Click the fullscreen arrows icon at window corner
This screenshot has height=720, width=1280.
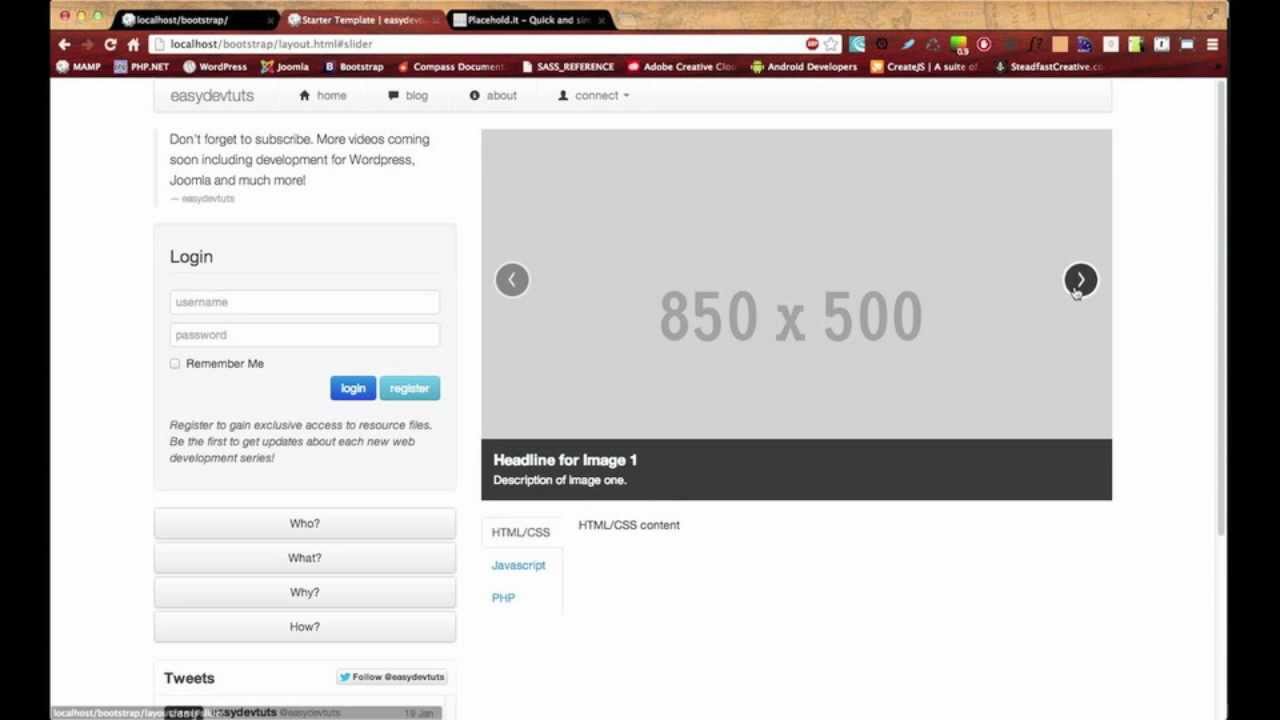pyautogui.click(x=1213, y=14)
